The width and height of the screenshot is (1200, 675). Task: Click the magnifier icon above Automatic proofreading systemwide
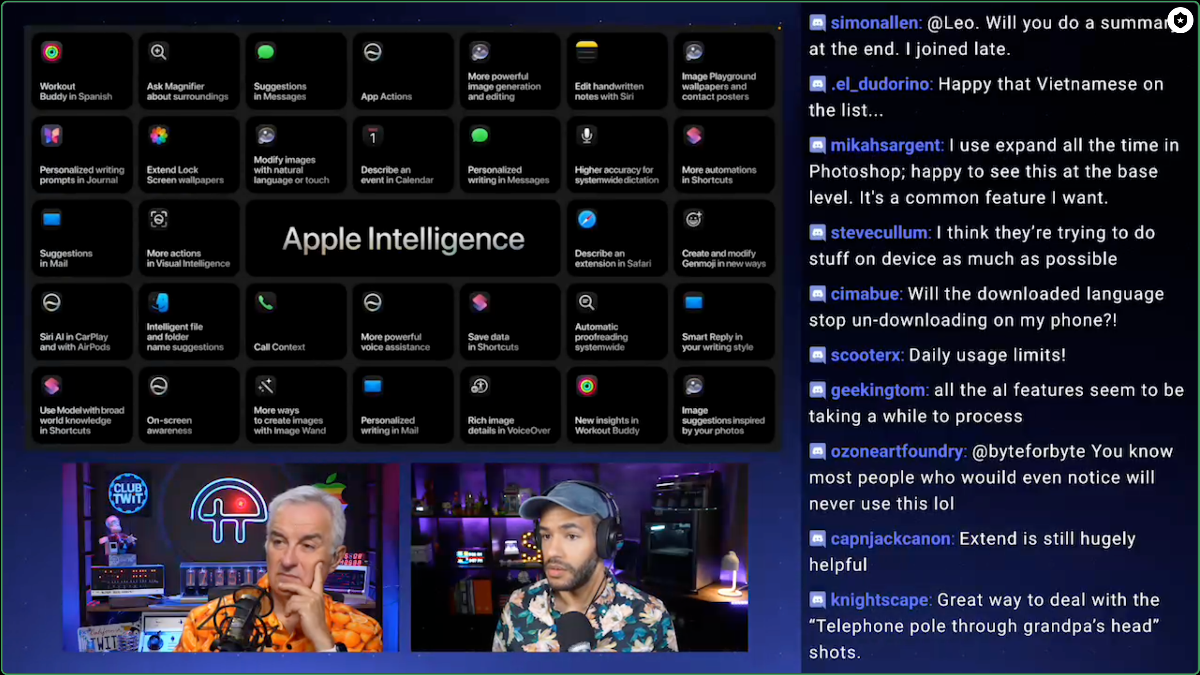[x=586, y=302]
